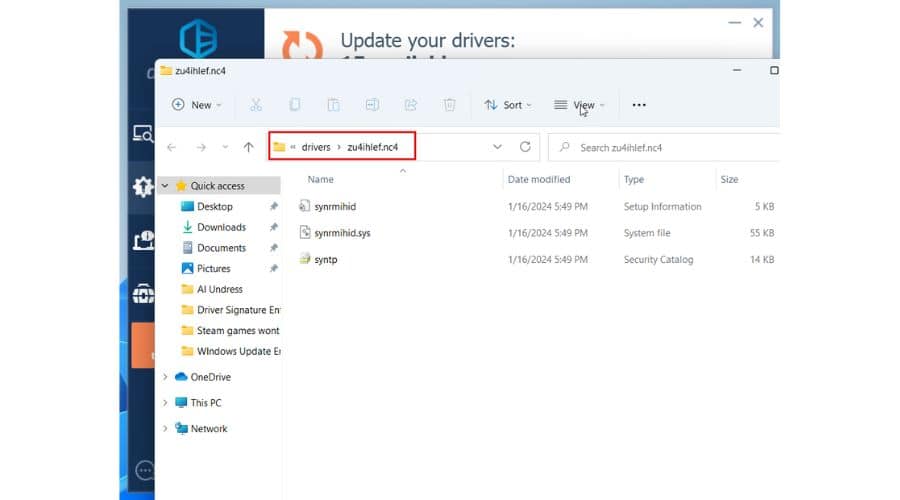Refresh the folder with the reload icon
Viewport: 900px width, 500px height.
coord(525,147)
